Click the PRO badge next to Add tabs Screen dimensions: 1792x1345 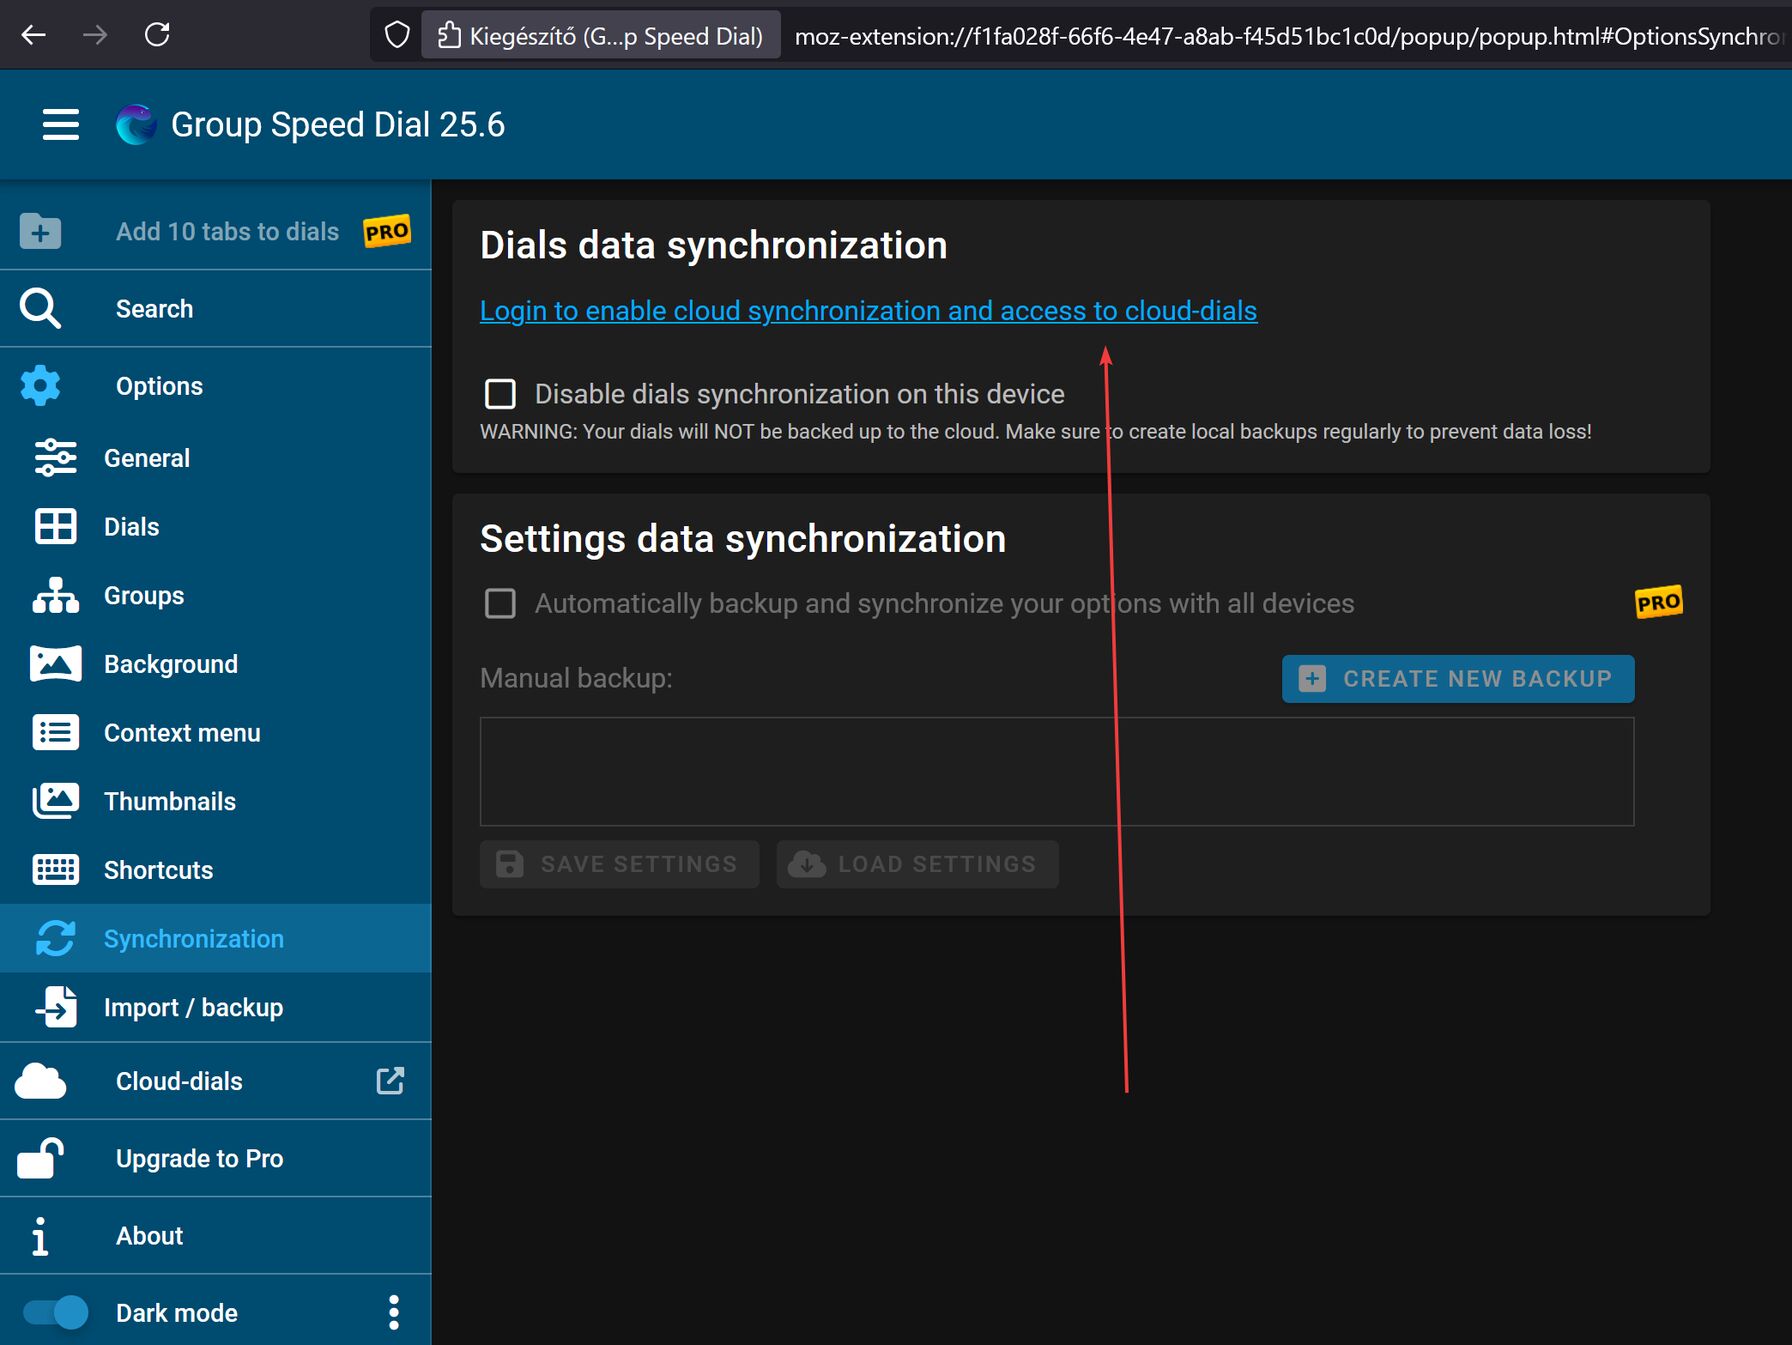pyautogui.click(x=387, y=231)
